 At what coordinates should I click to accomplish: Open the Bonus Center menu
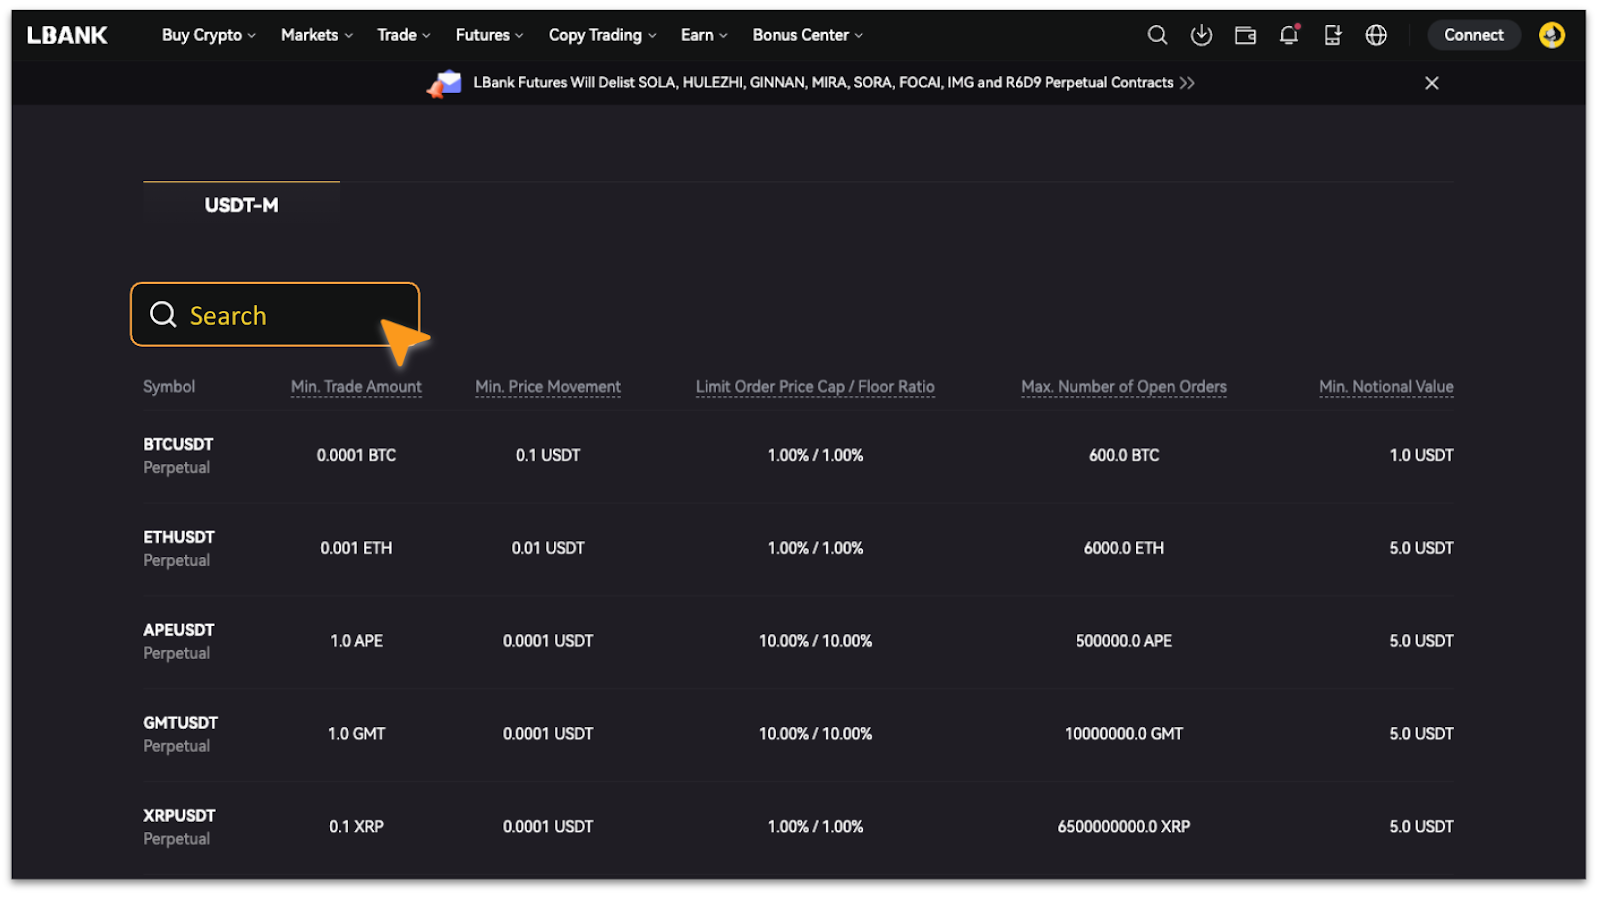[807, 35]
